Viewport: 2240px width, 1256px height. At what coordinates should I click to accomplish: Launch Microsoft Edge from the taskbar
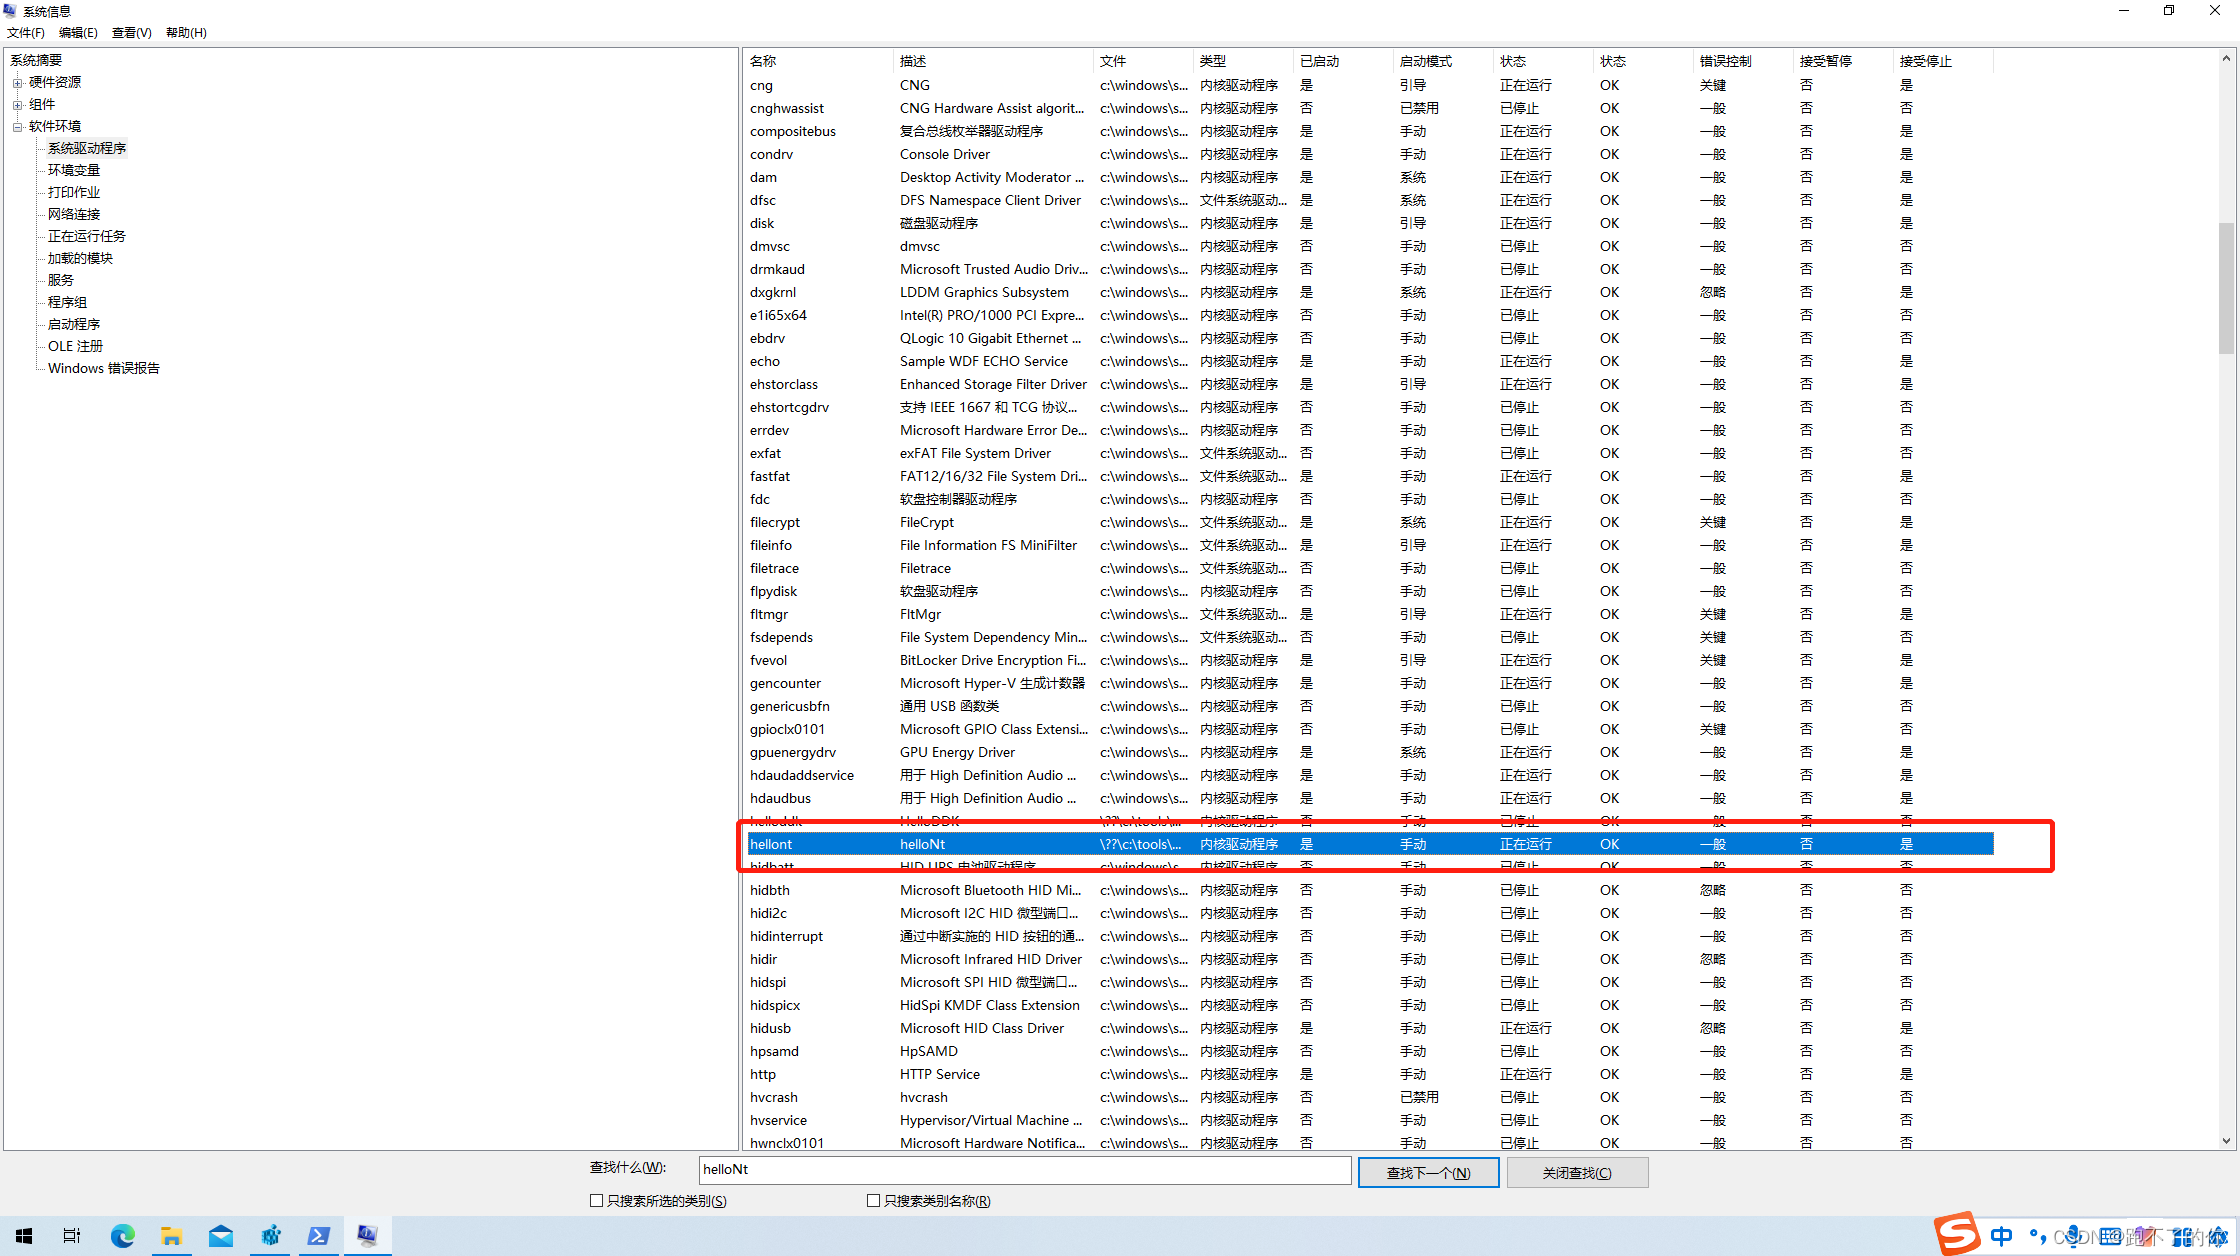(123, 1236)
